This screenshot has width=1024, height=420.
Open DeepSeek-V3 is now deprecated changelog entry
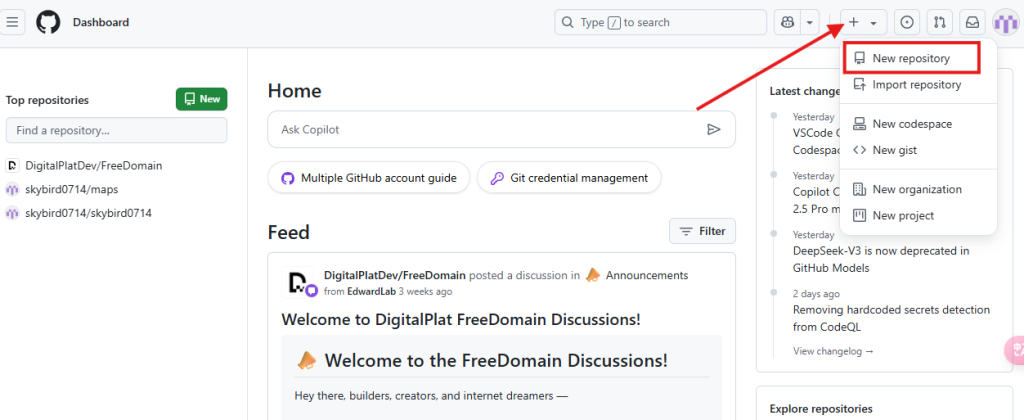(x=881, y=259)
